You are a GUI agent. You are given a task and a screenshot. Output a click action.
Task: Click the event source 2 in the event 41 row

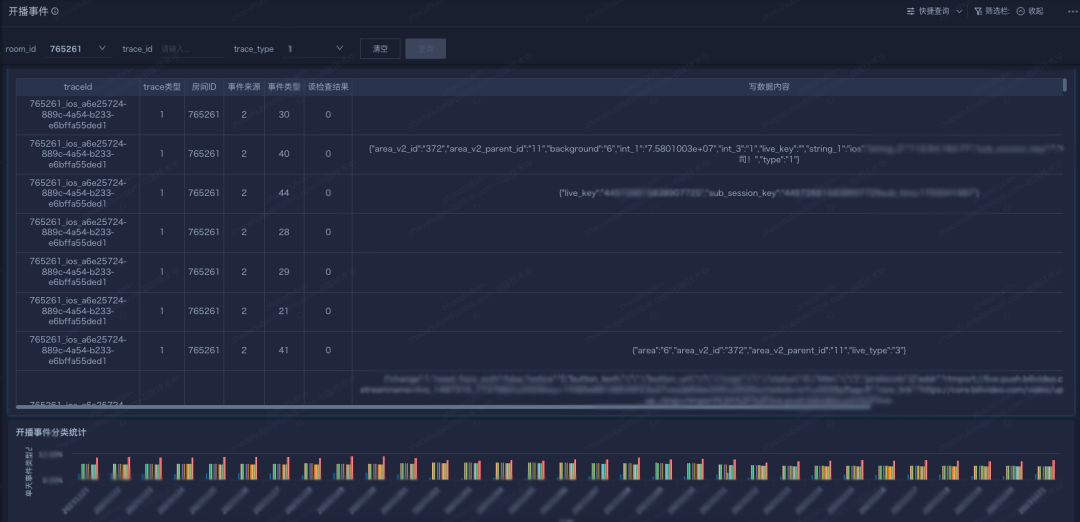tap(244, 351)
